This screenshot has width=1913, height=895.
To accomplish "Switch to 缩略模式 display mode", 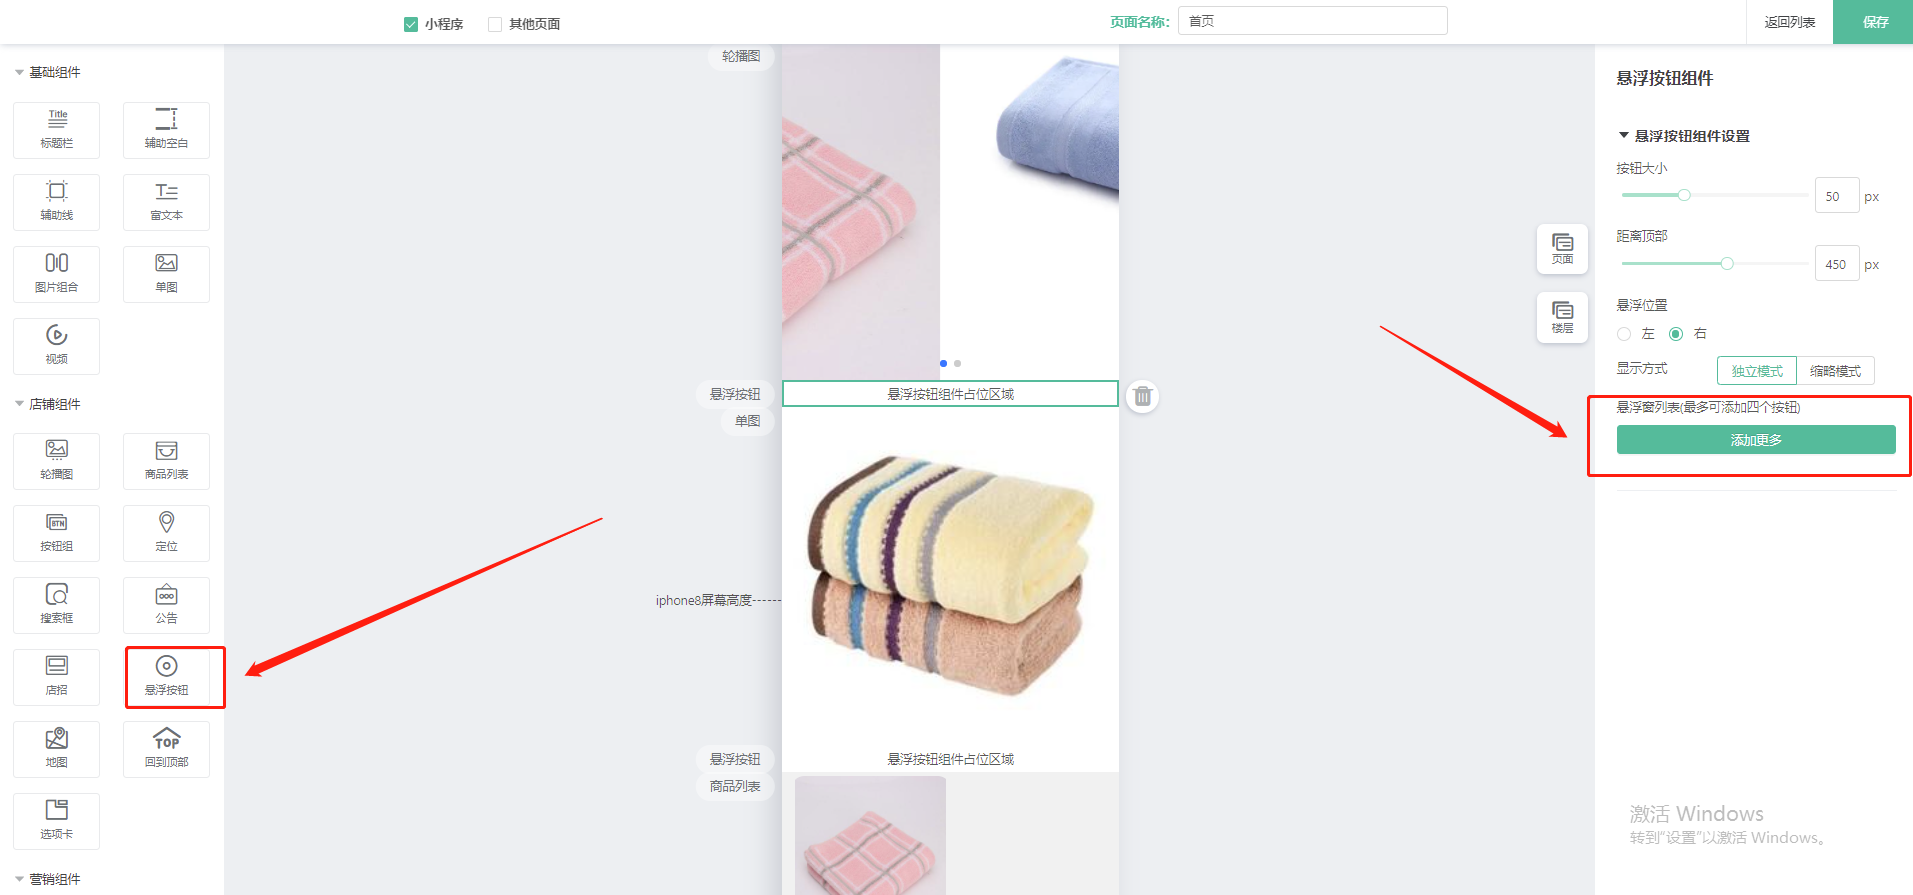I will point(1835,371).
